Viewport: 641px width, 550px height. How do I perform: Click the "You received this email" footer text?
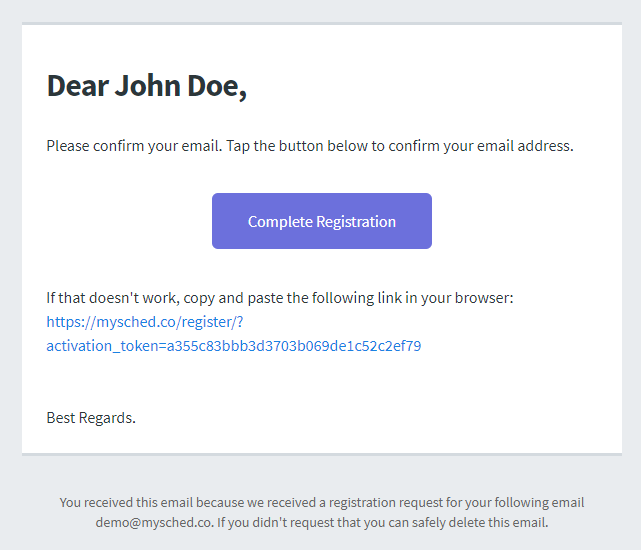tap(125, 503)
